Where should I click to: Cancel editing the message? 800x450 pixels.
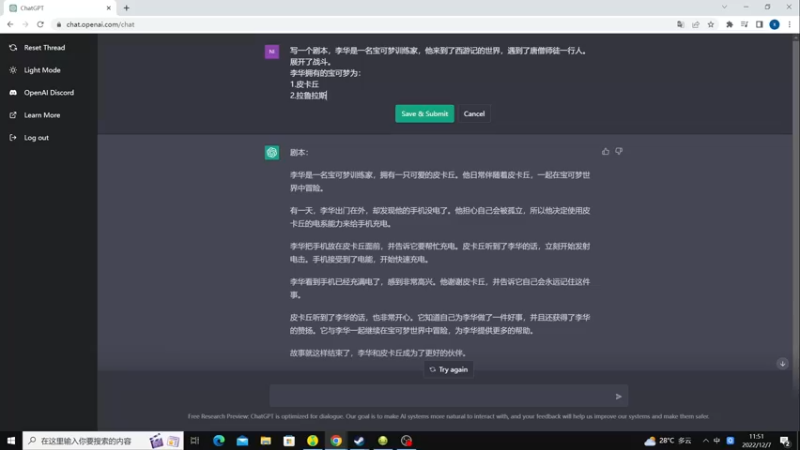[474, 114]
